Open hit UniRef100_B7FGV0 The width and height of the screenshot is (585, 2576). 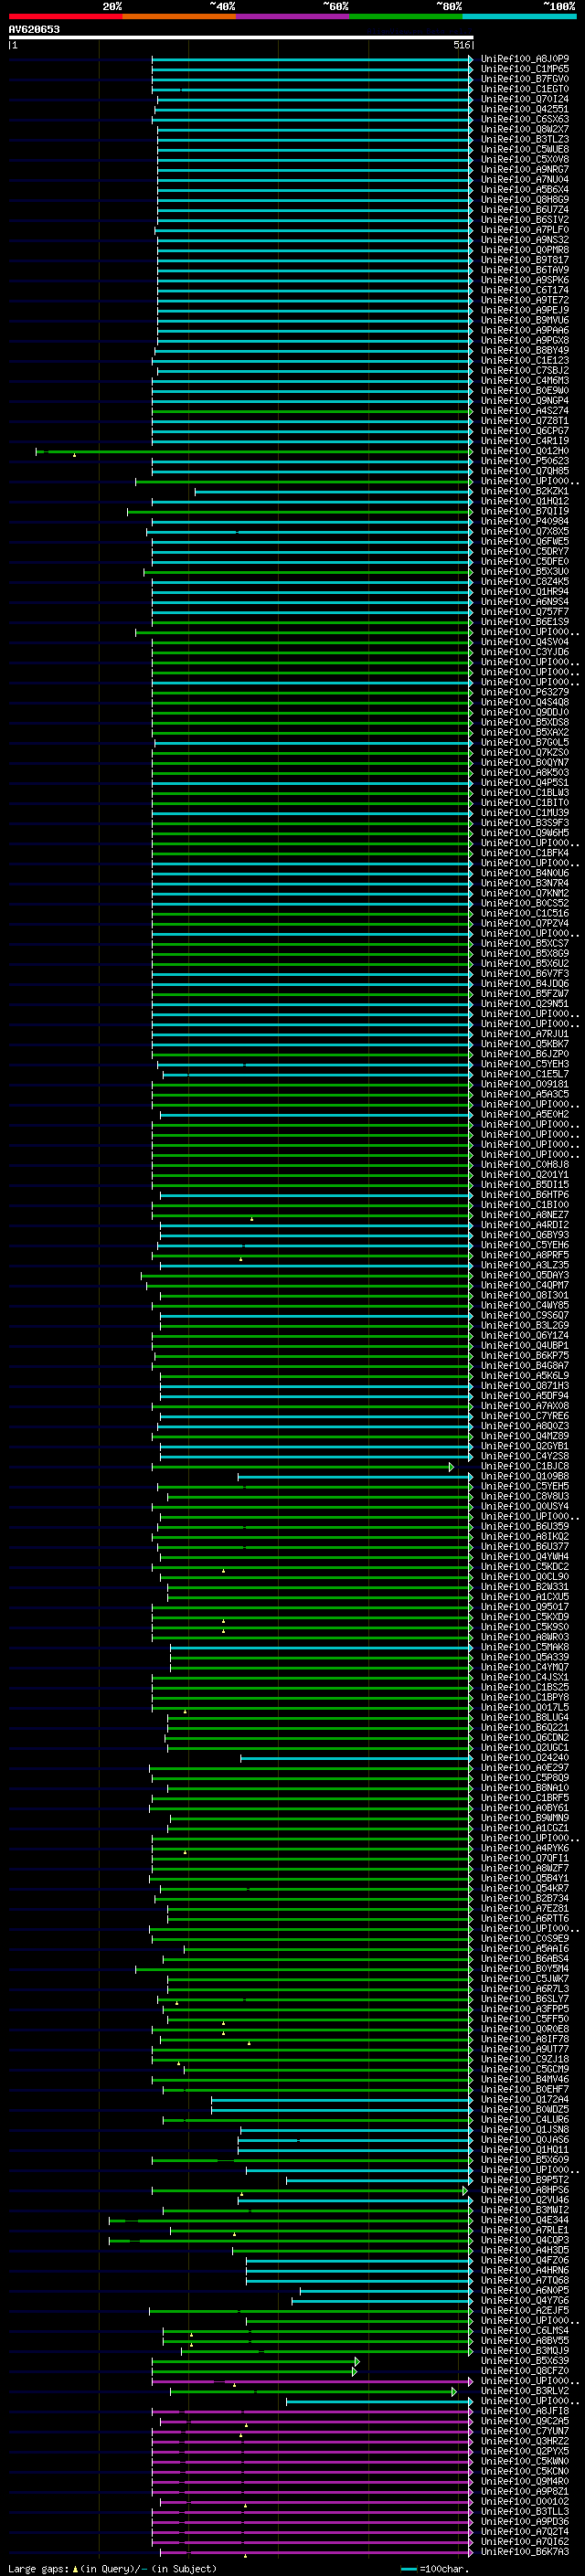tap(525, 79)
